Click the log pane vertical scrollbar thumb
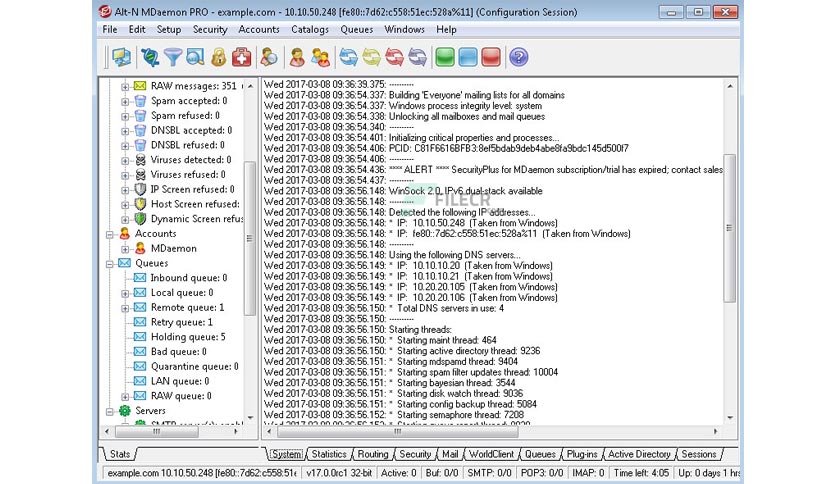836x484 pixels. [x=729, y=228]
